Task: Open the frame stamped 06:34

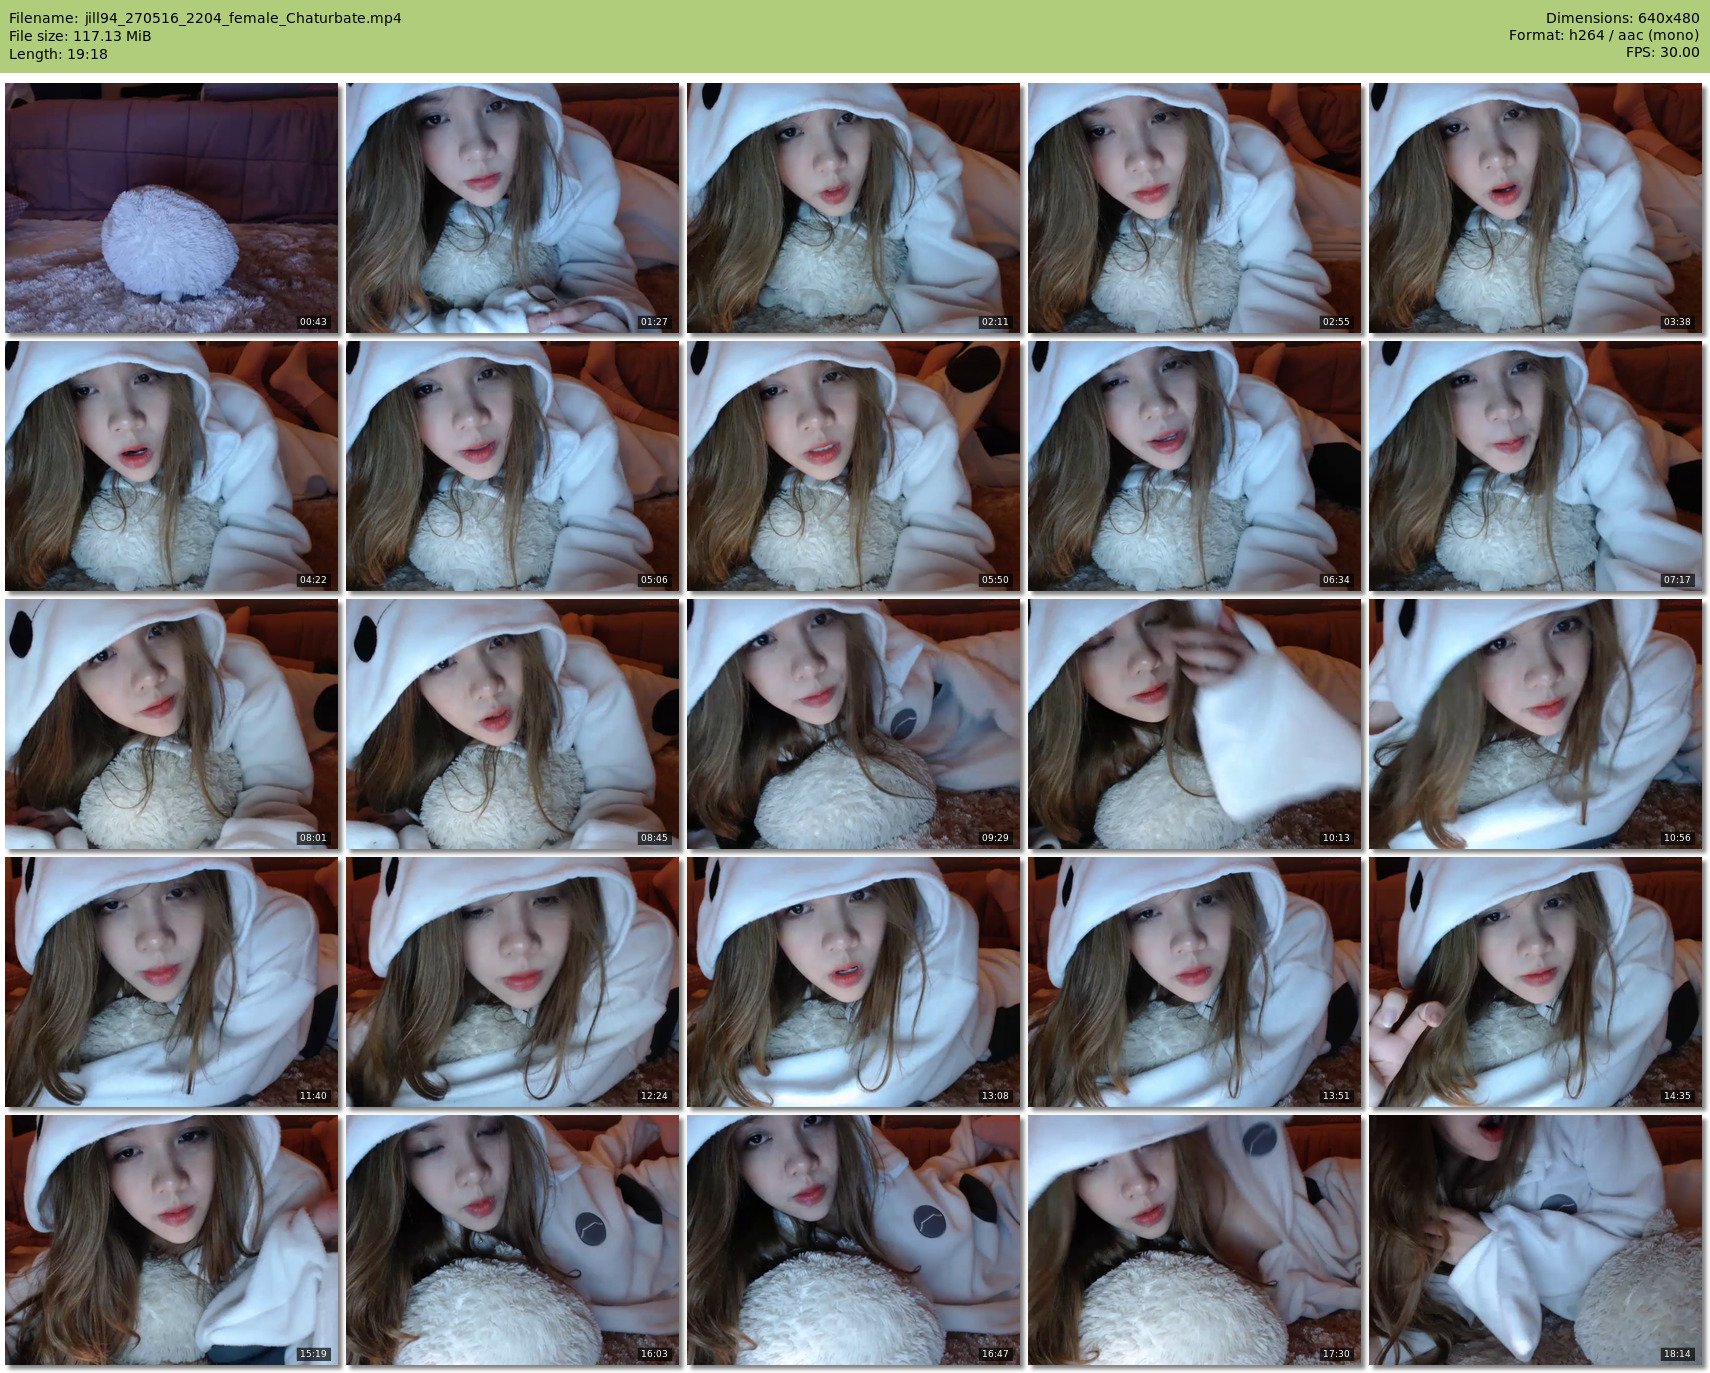Action: [1195, 466]
